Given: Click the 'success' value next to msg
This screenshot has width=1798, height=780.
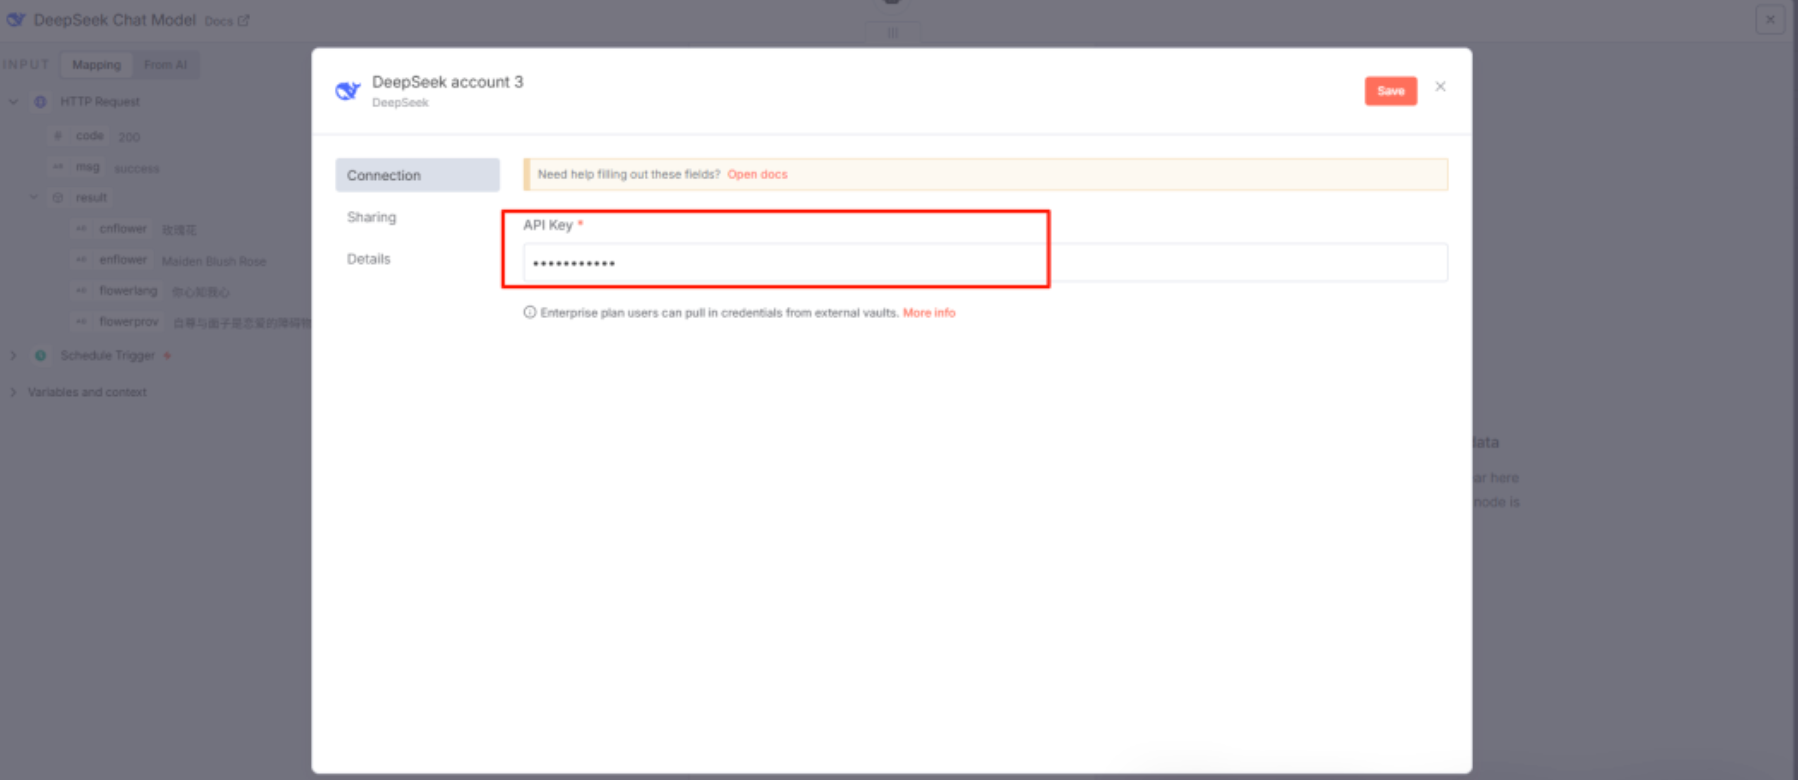Looking at the screenshot, I should point(137,168).
